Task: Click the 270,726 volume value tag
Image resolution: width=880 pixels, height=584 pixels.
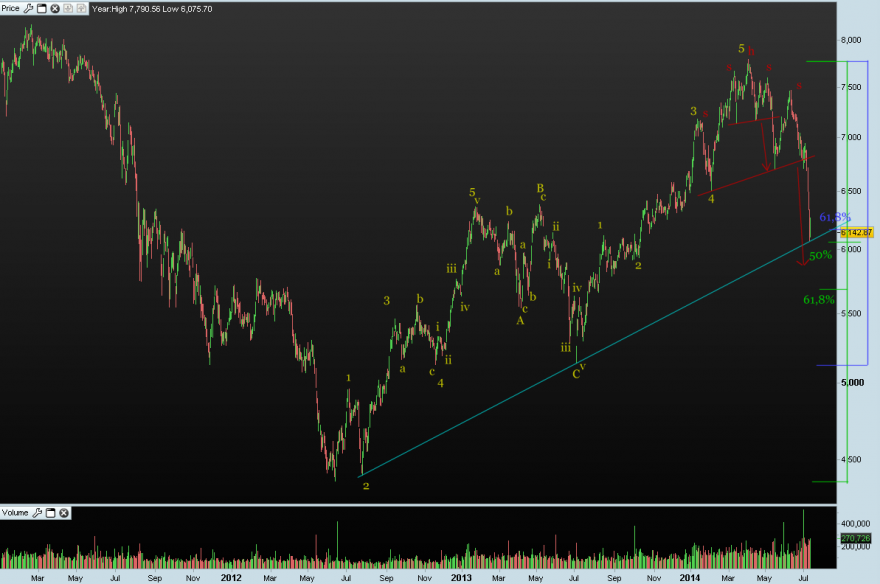Action: 856,538
